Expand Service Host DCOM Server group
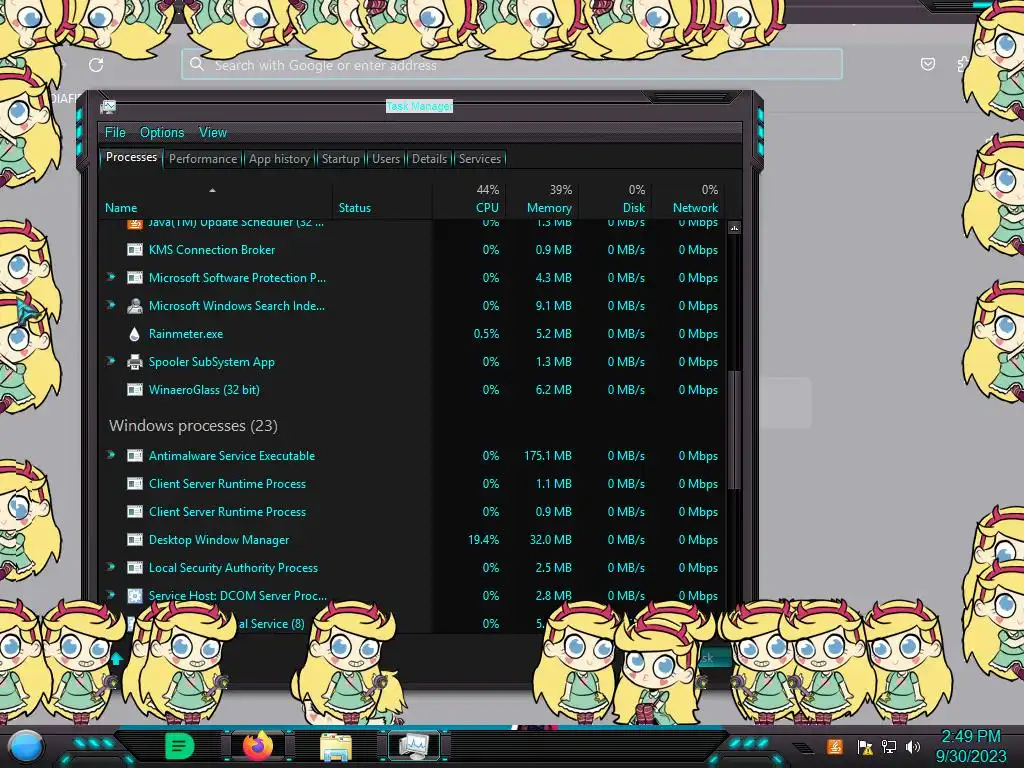Screen dimensions: 1024x768 pyautogui.click(x=111, y=595)
